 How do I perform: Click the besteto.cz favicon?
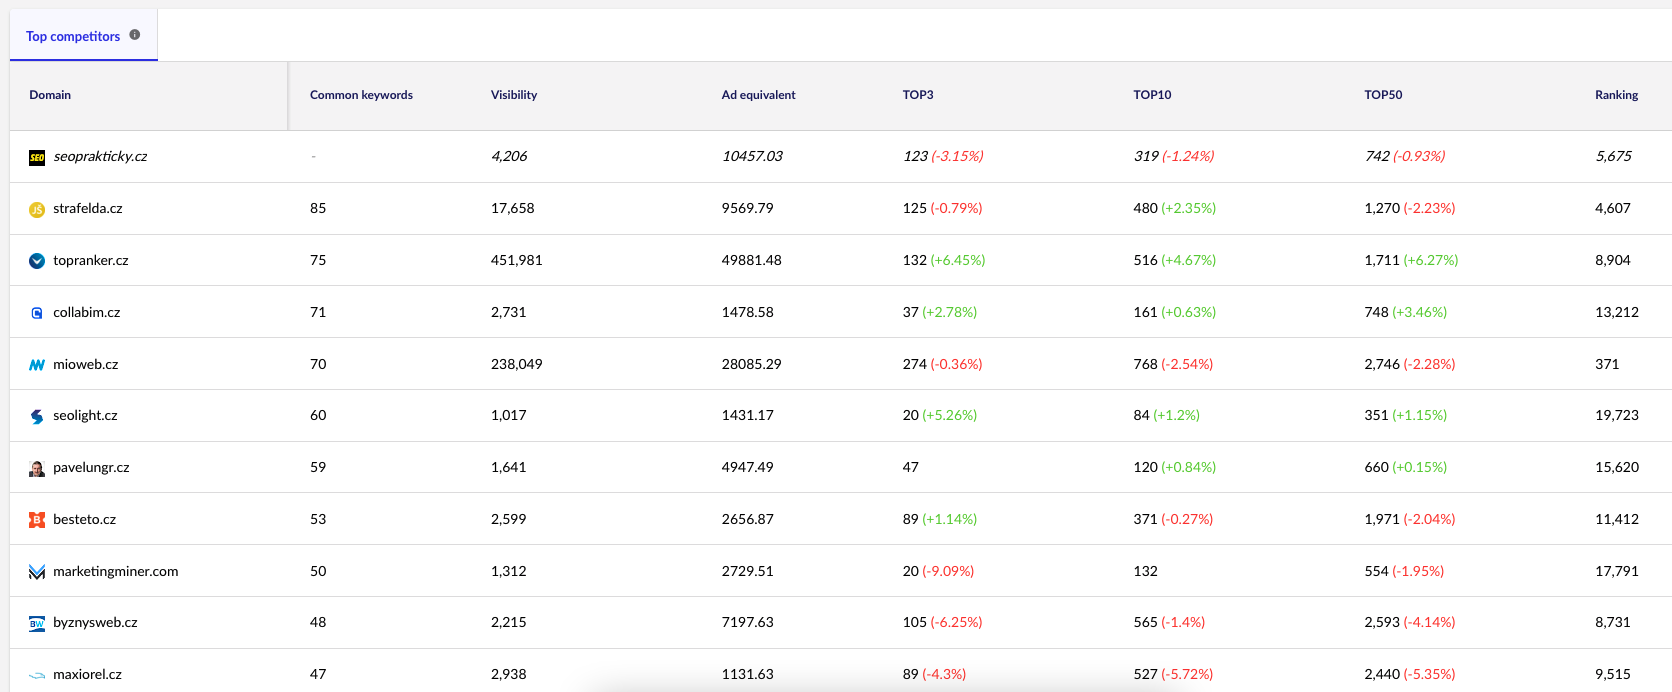(x=37, y=520)
